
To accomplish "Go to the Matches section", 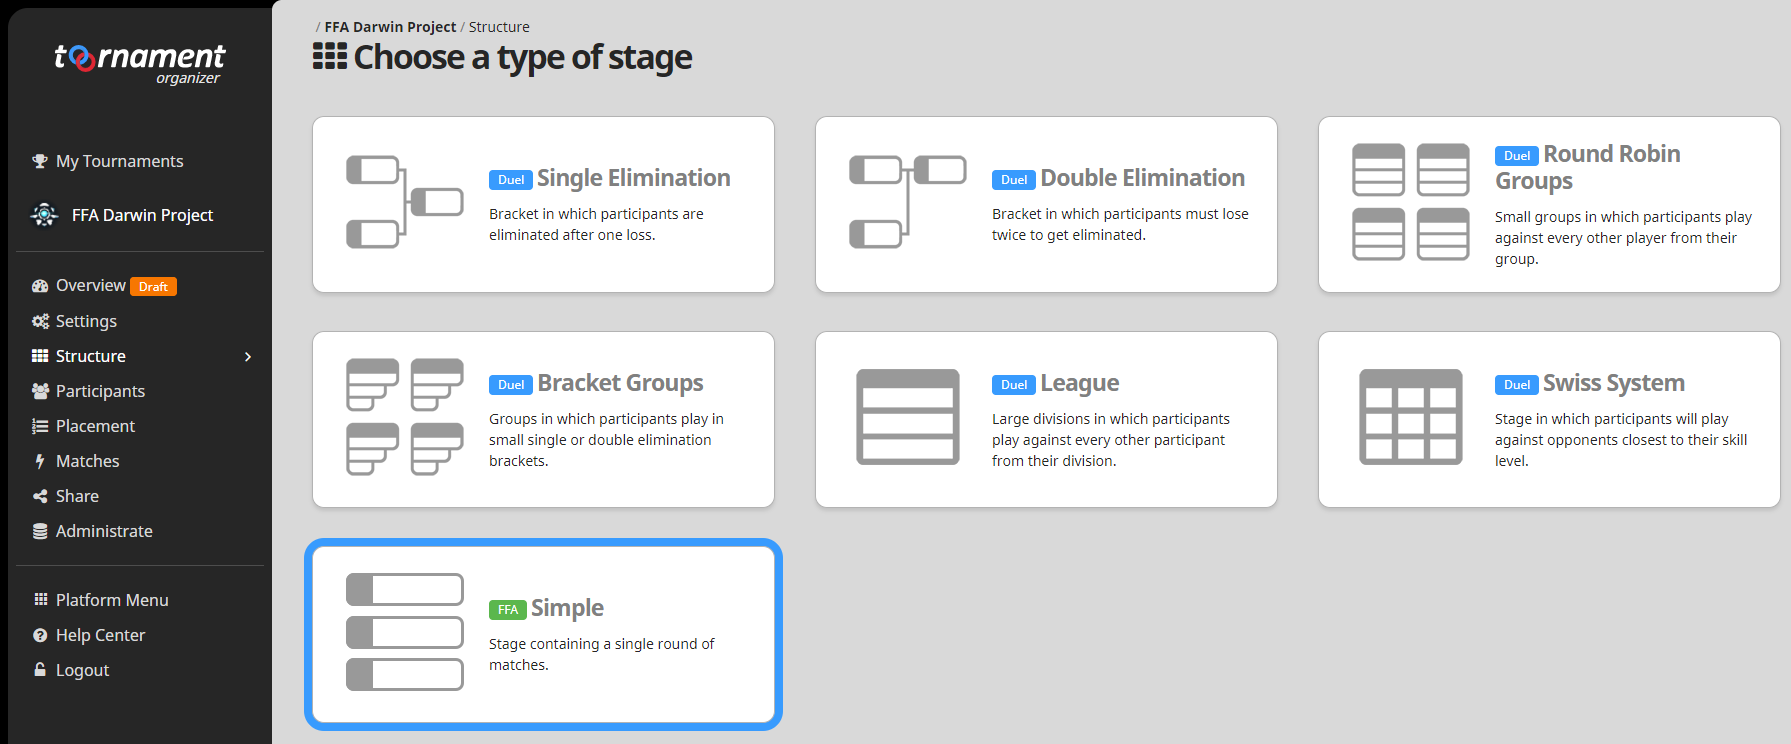I will 87,461.
